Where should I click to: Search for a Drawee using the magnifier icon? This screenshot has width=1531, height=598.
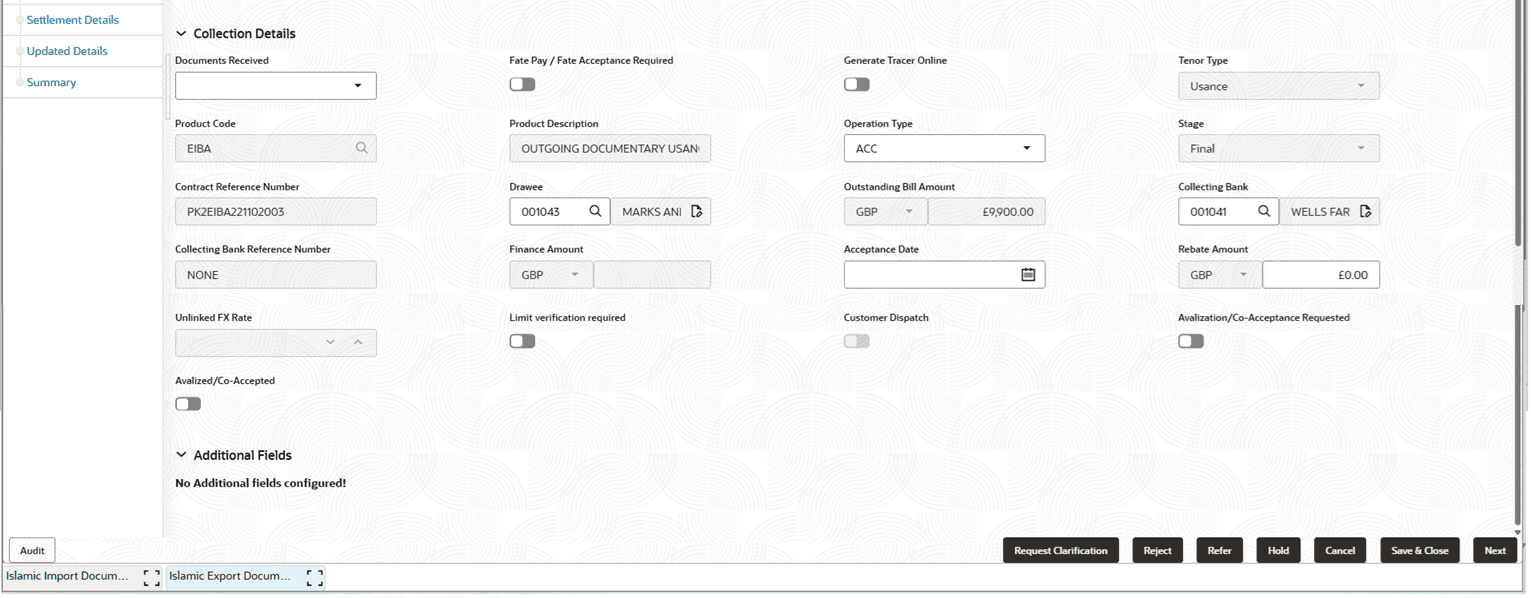click(595, 211)
